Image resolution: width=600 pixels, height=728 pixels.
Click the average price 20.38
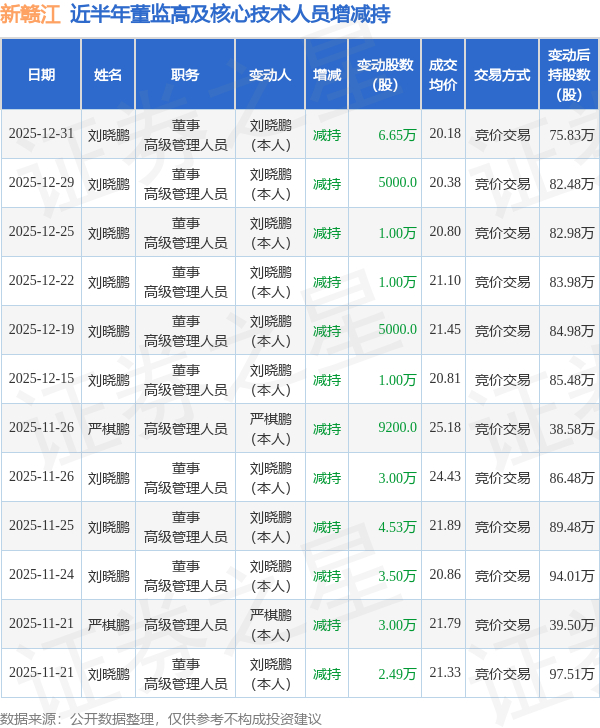click(x=445, y=183)
